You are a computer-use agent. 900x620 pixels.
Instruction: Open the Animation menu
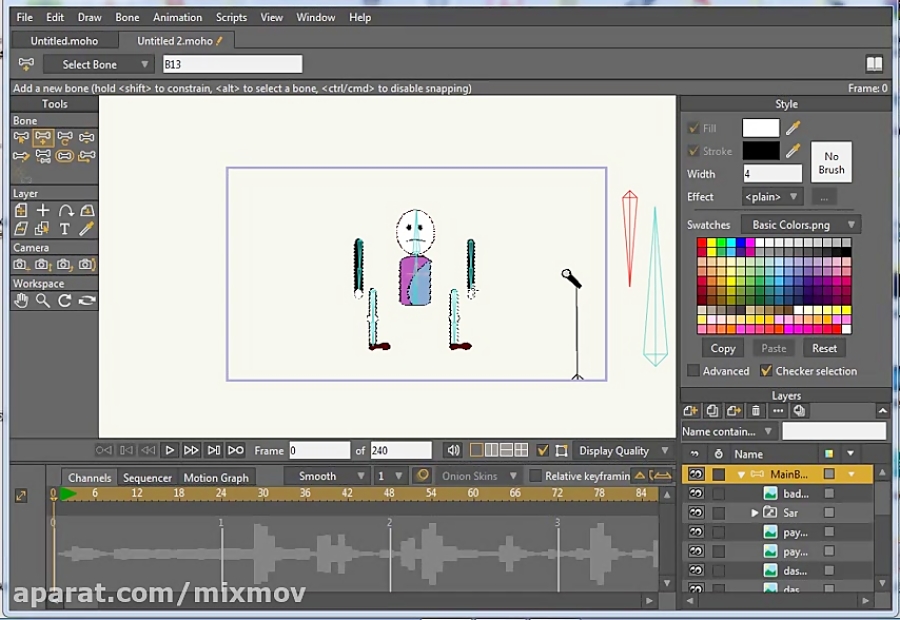click(177, 17)
